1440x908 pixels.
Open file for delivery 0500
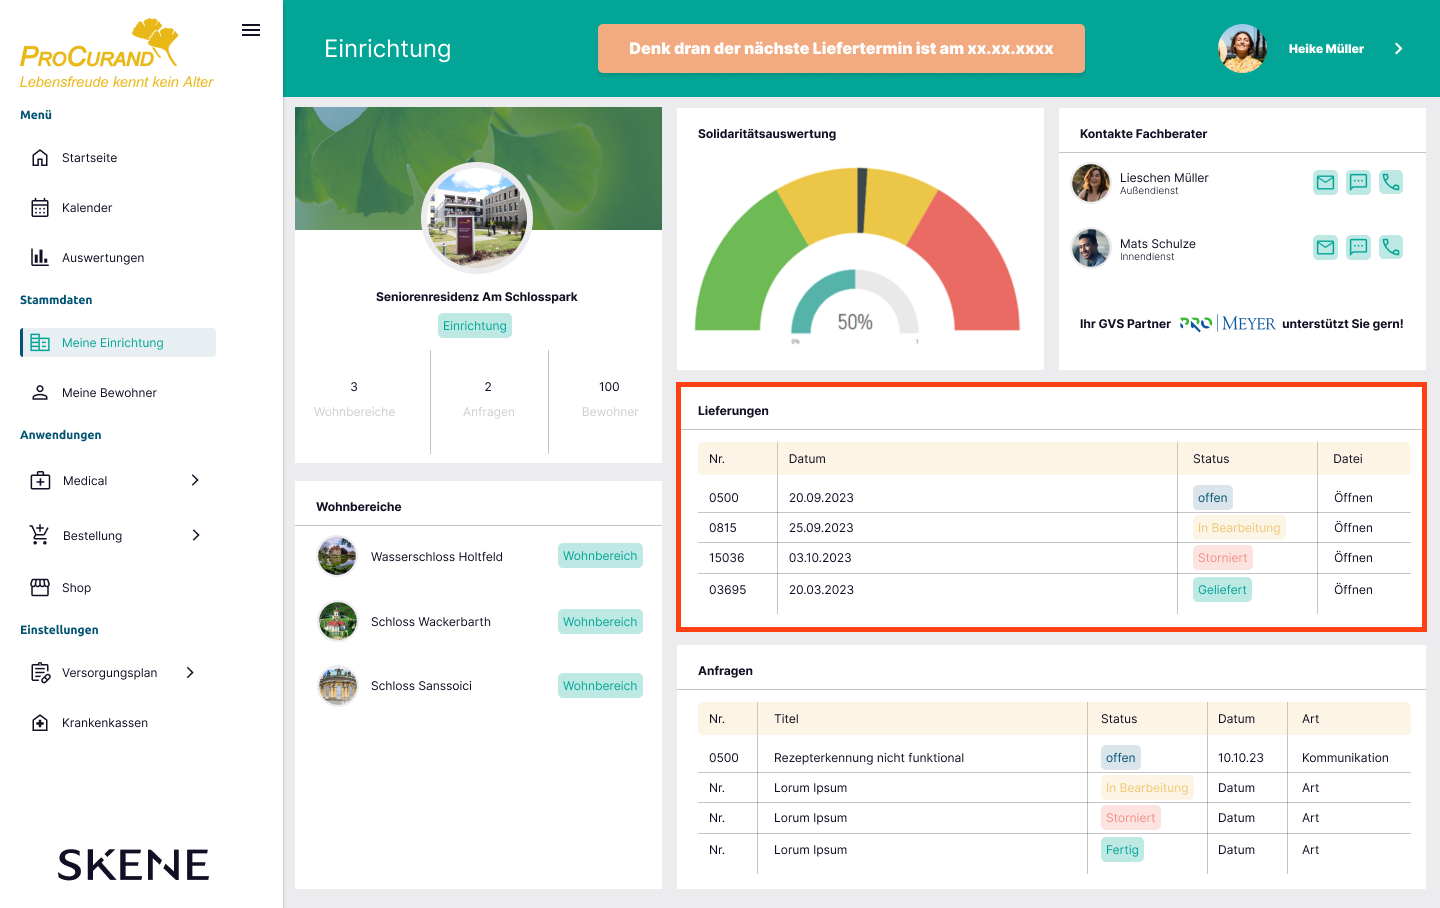pyautogui.click(x=1353, y=498)
